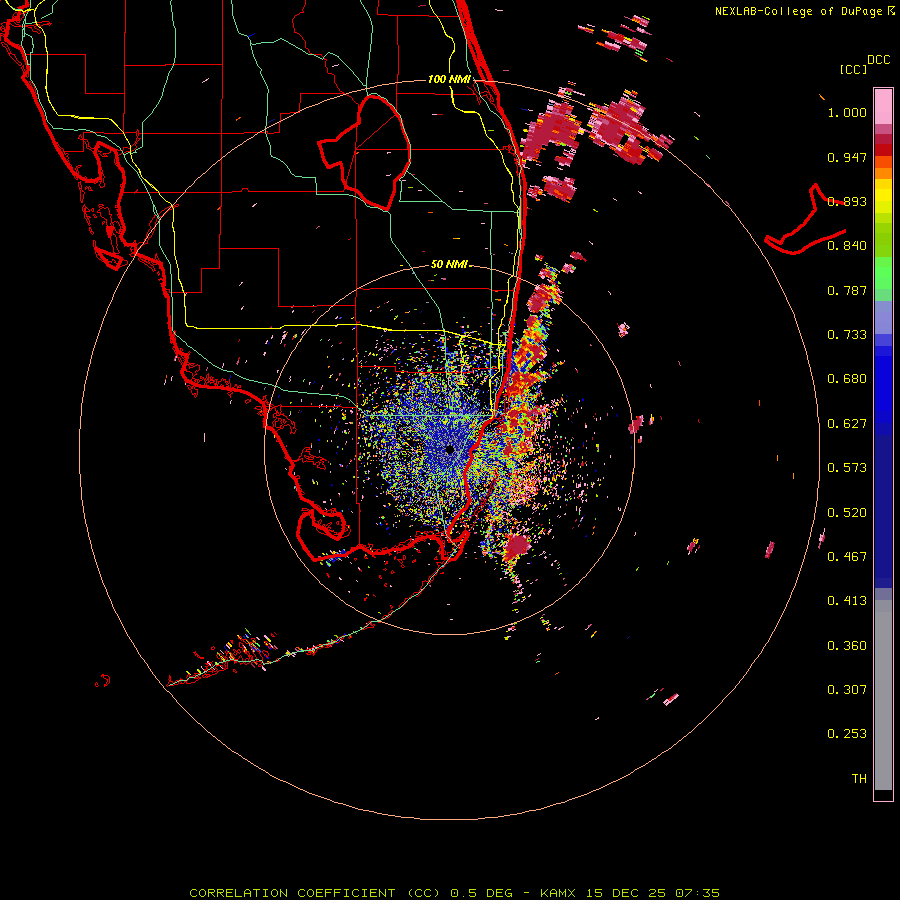Click the 50 NMI range ring label
900x900 pixels.
click(x=449, y=264)
